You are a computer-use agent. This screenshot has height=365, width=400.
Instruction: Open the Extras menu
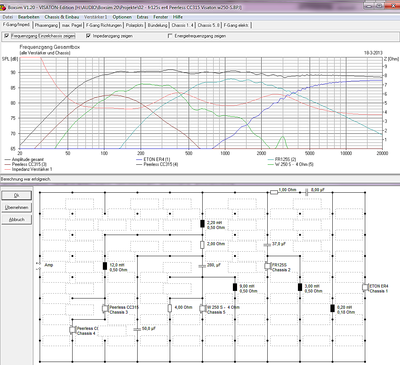[x=142, y=17]
